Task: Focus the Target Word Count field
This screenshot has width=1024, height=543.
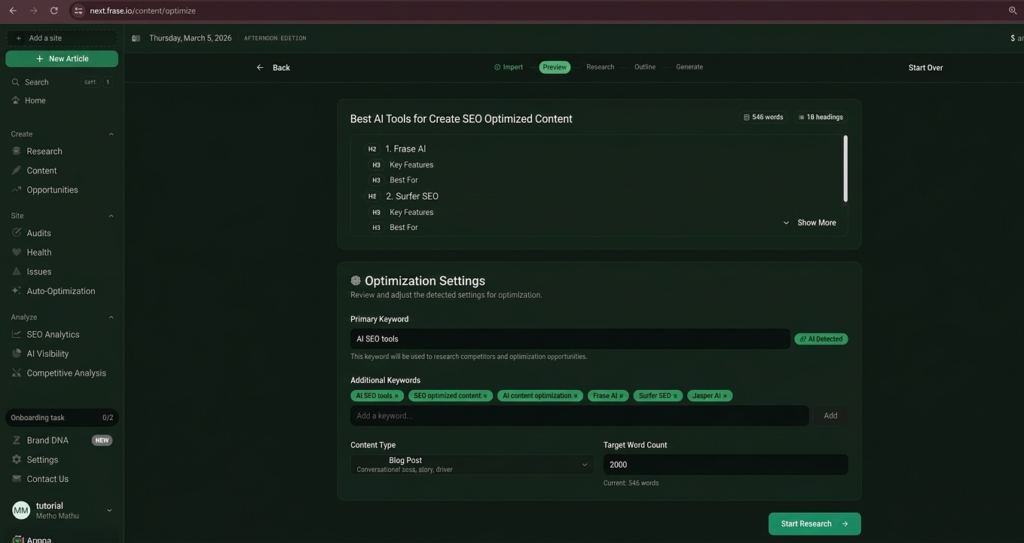Action: 726,465
